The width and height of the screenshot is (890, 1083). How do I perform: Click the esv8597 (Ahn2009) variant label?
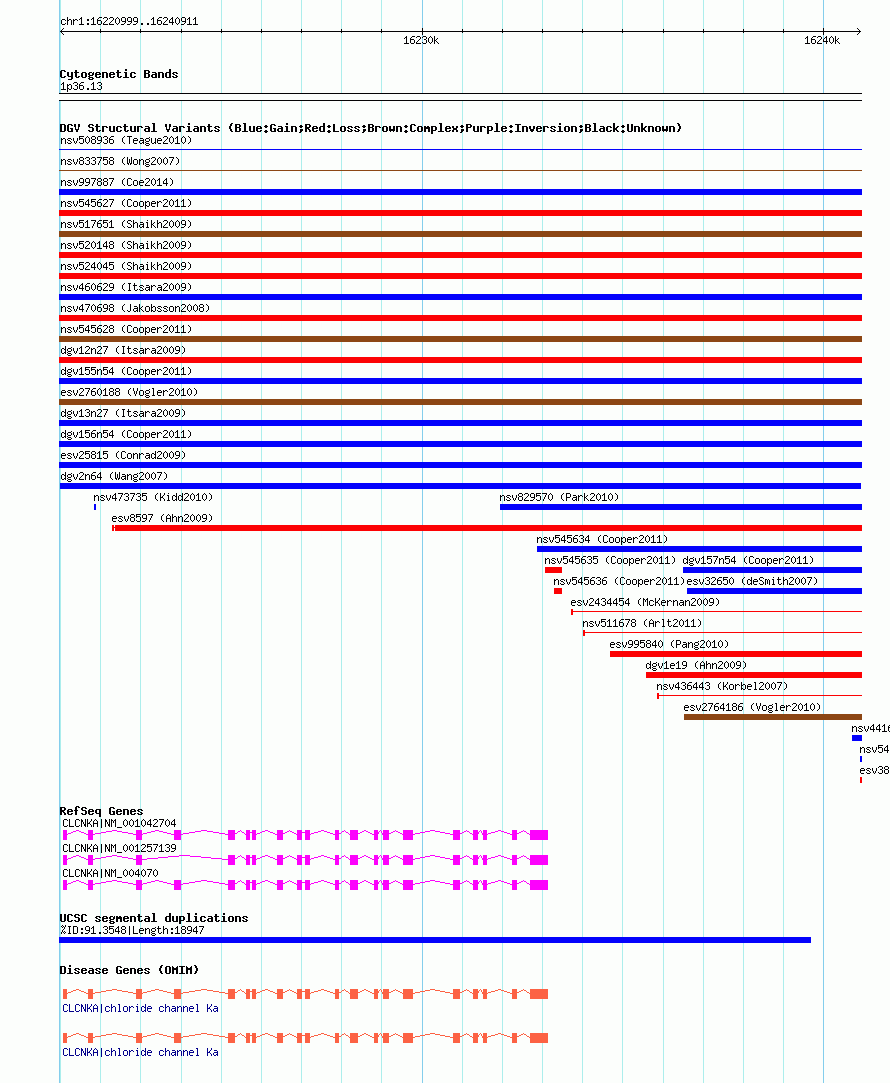pos(162,518)
